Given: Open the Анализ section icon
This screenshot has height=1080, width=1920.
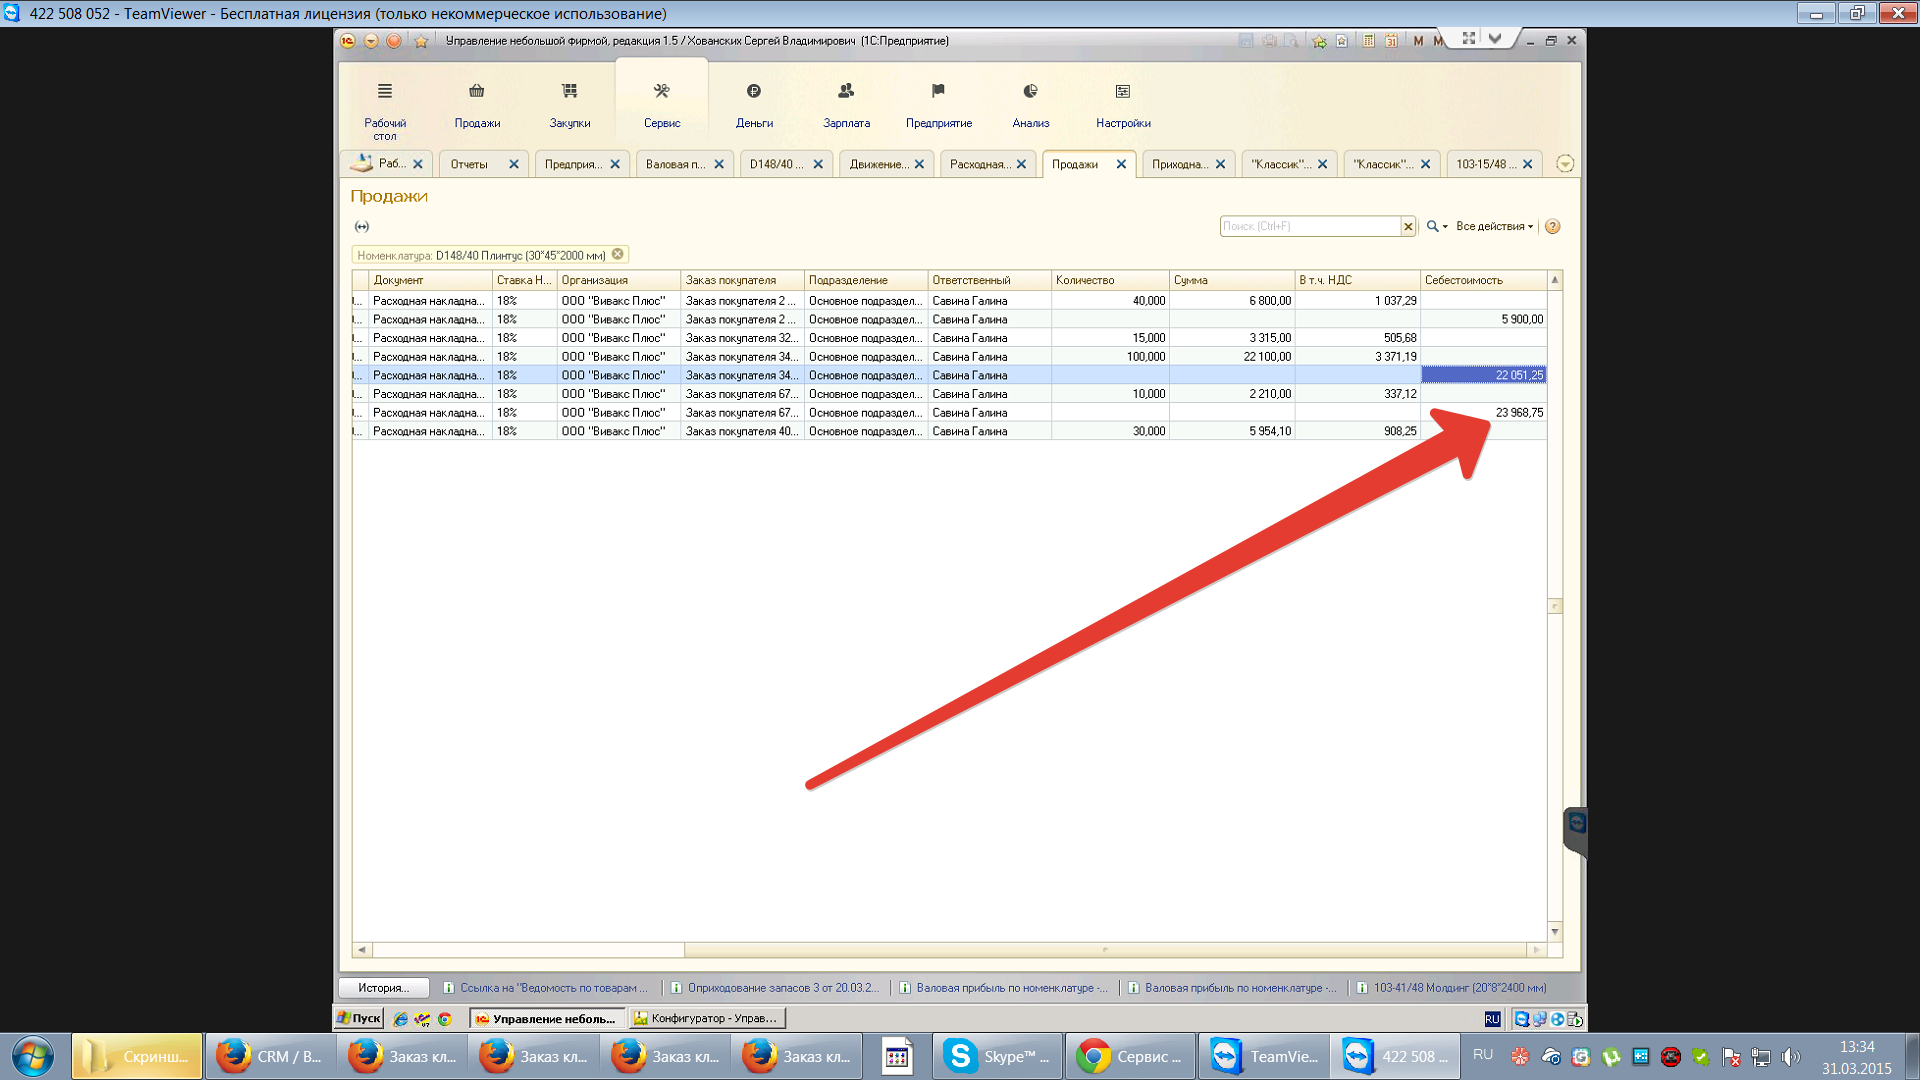Looking at the screenshot, I should tap(1030, 92).
